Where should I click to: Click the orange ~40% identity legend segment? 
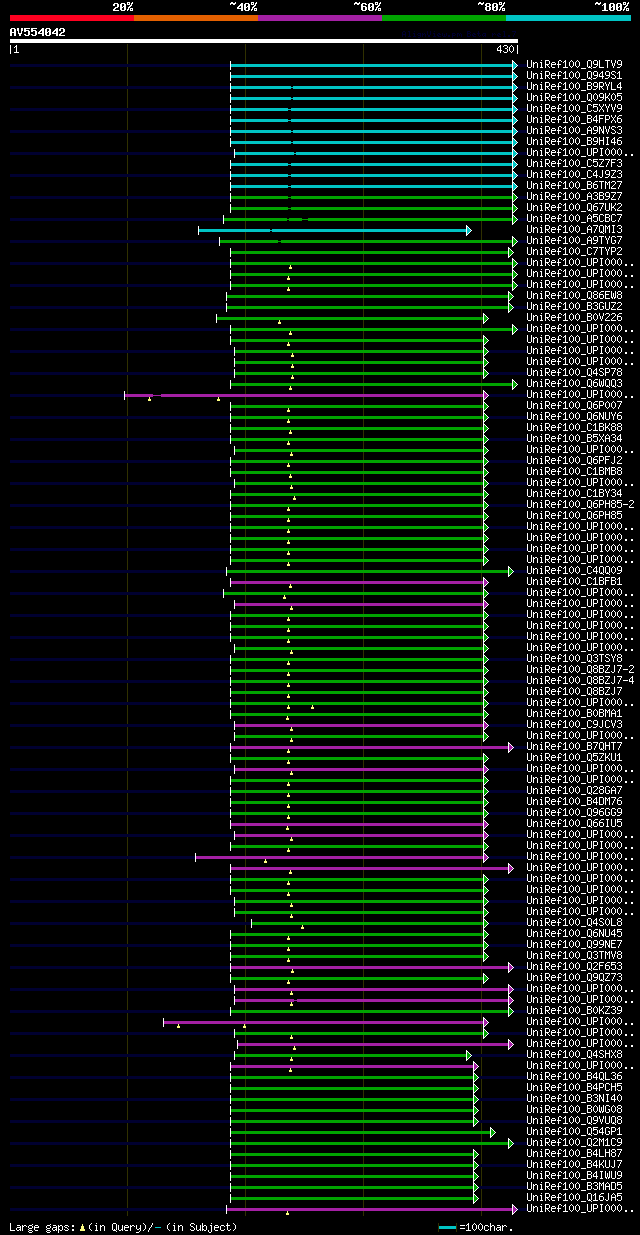[196, 17]
